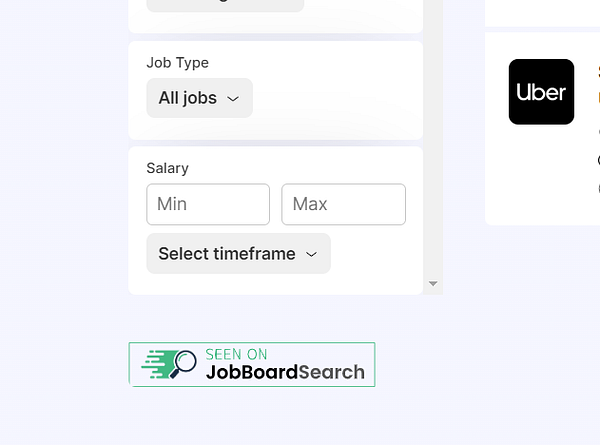Open the All jobs dropdown
600x445 pixels.
199,98
